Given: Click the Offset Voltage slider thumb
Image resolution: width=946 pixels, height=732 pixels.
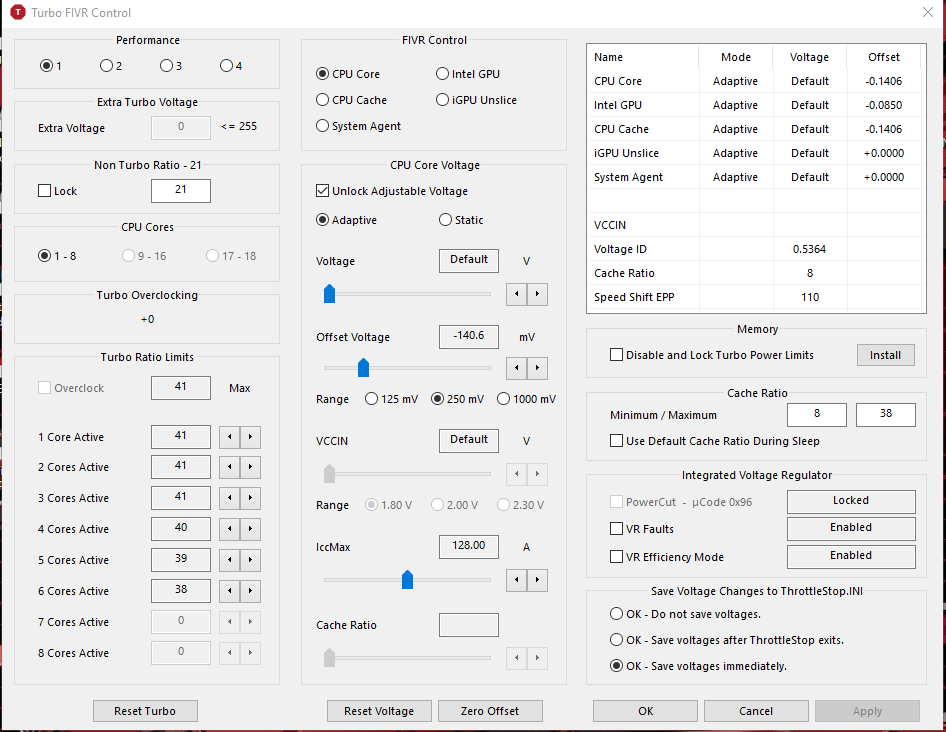Looking at the screenshot, I should click(x=363, y=368).
